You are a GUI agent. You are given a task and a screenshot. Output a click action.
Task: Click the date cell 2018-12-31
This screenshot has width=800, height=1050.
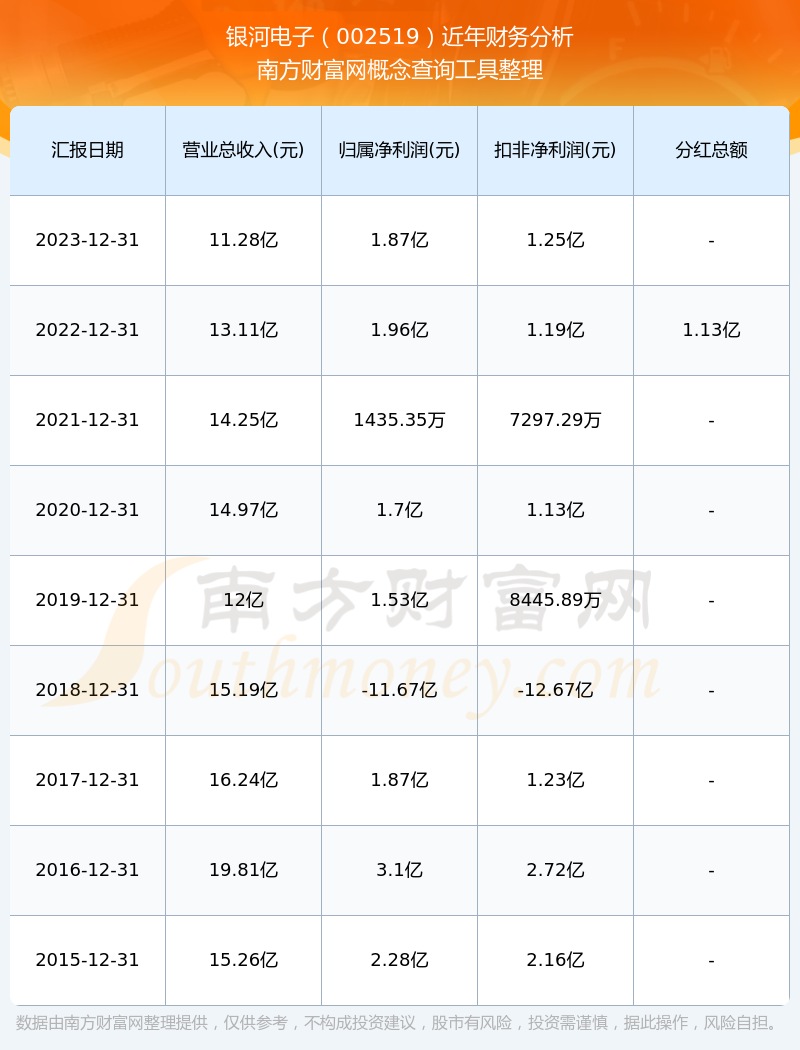[x=88, y=690]
